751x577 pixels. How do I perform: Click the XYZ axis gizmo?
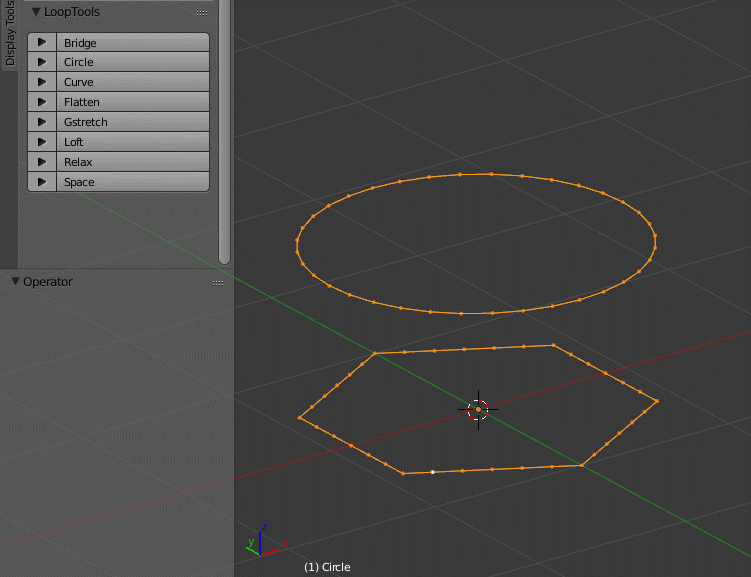coord(266,541)
